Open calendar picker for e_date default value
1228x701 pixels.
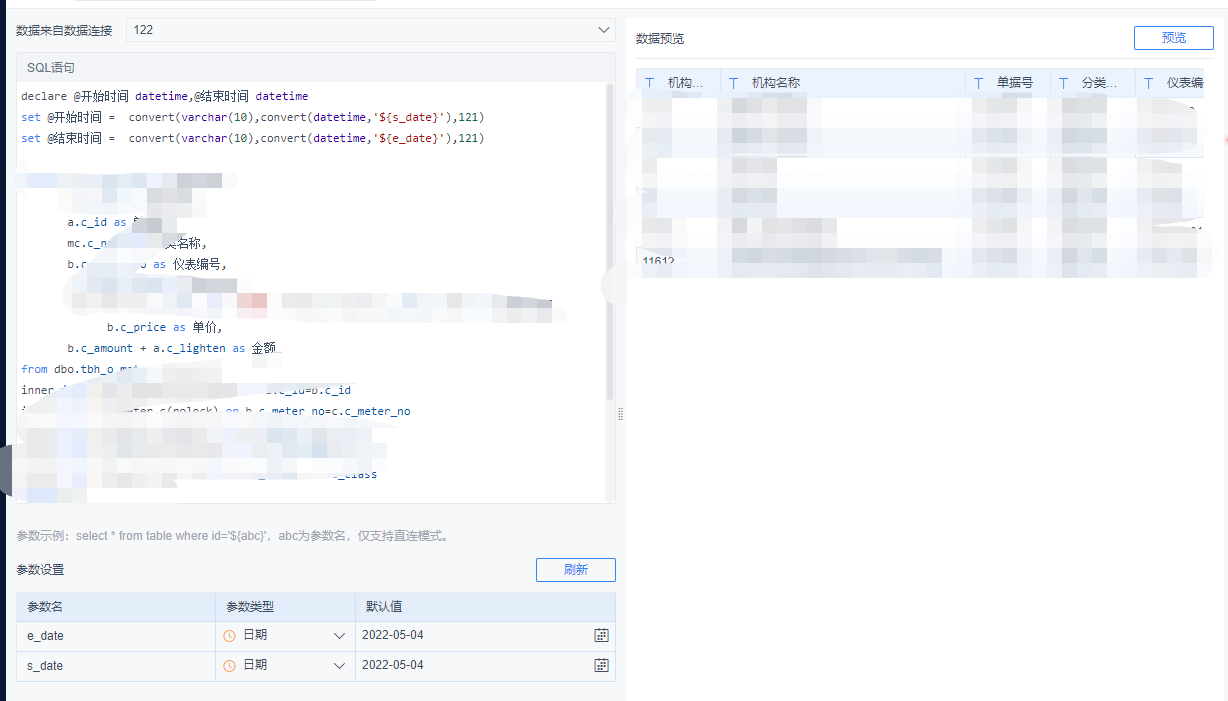pos(602,636)
